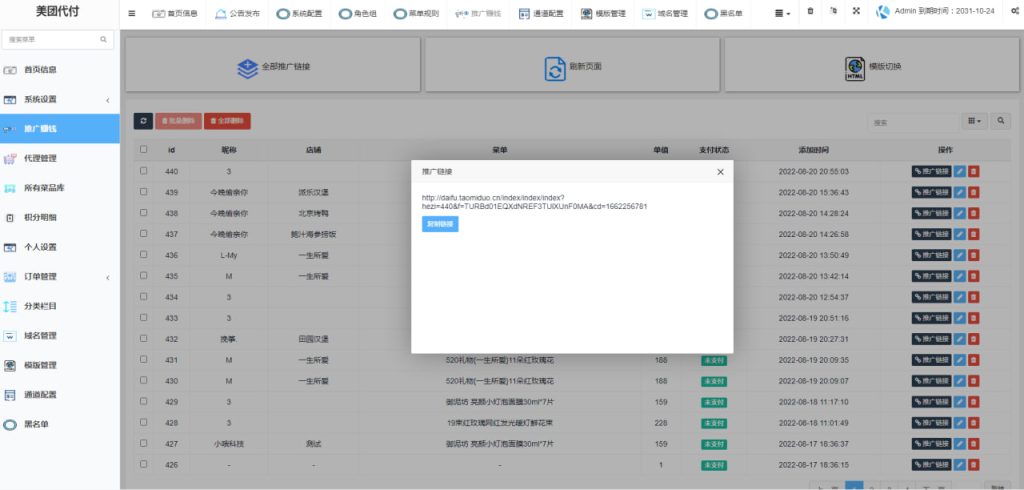The width and height of the screenshot is (1024, 490).
Task: Click the blue copy-link button in dialog
Action: [440, 224]
